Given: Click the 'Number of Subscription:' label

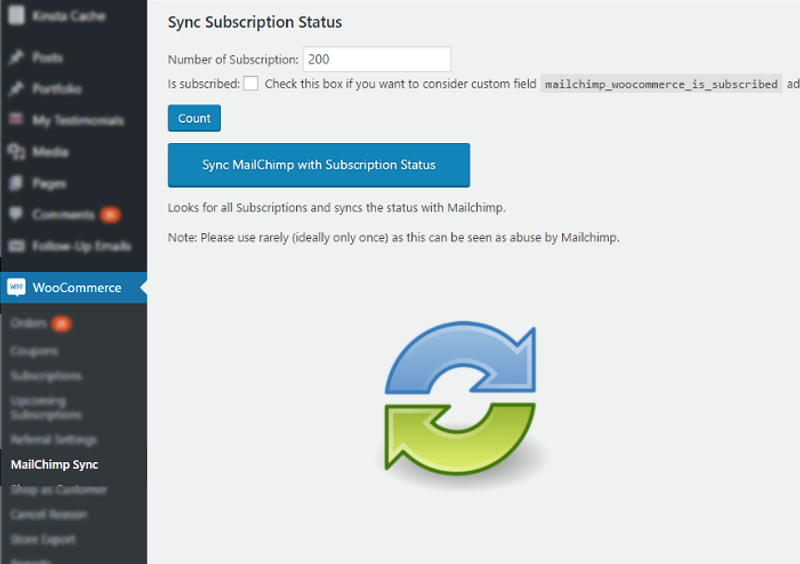Looking at the screenshot, I should (233, 59).
